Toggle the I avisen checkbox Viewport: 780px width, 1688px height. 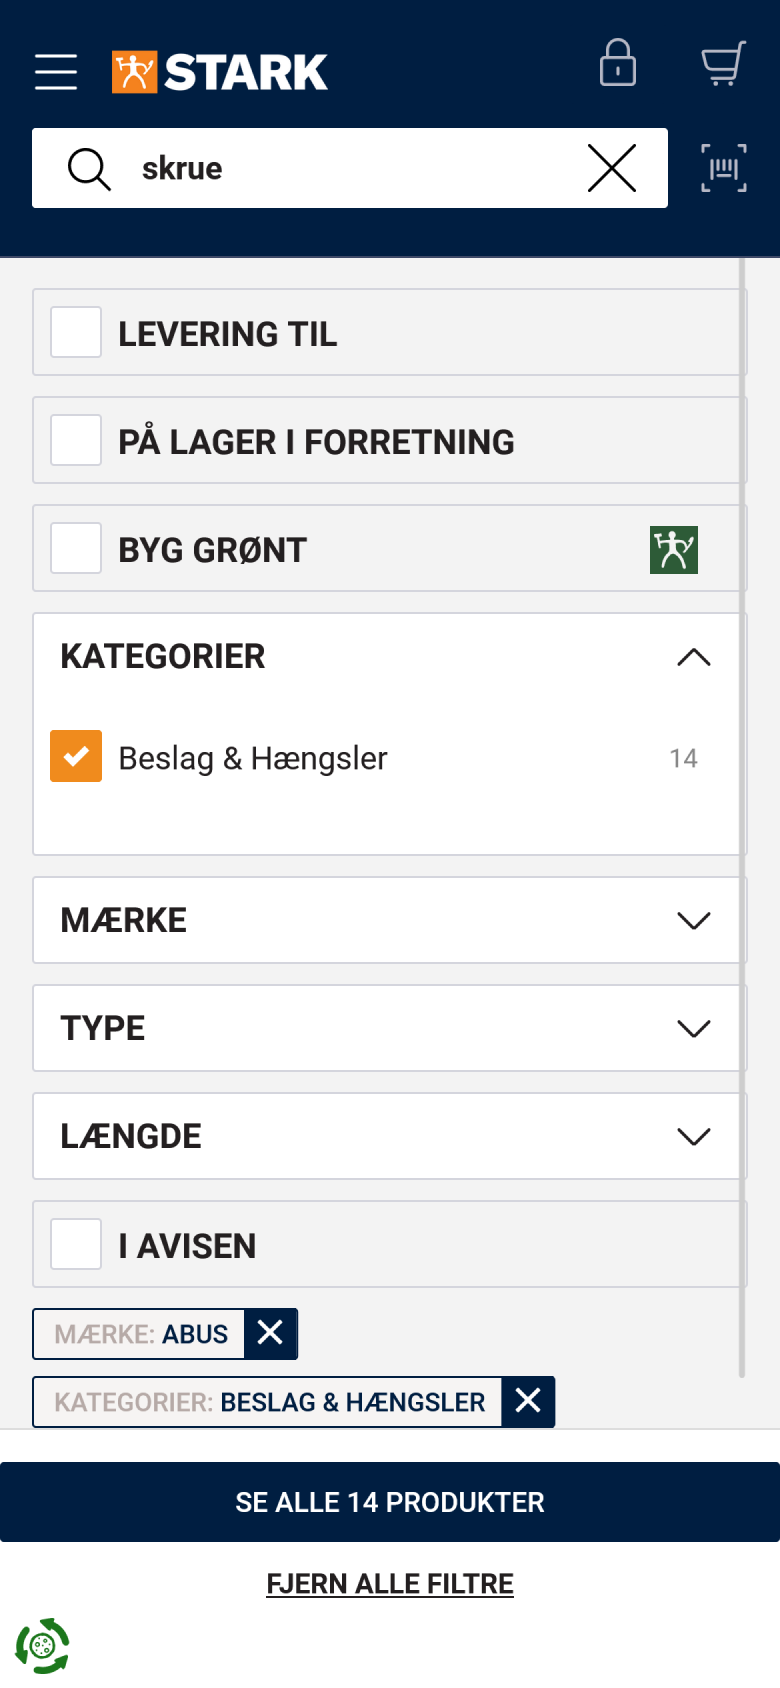(x=76, y=1244)
